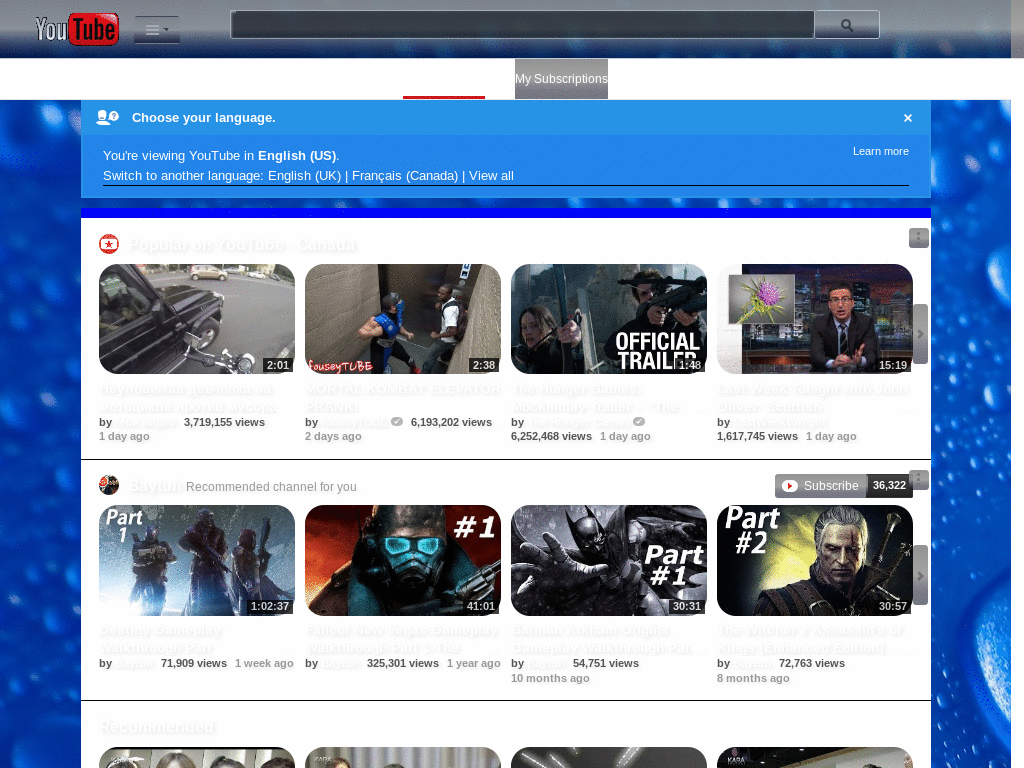Screen dimensions: 1024x768
Task: Click fouseyTUBE channel name
Action: (x=354, y=423)
